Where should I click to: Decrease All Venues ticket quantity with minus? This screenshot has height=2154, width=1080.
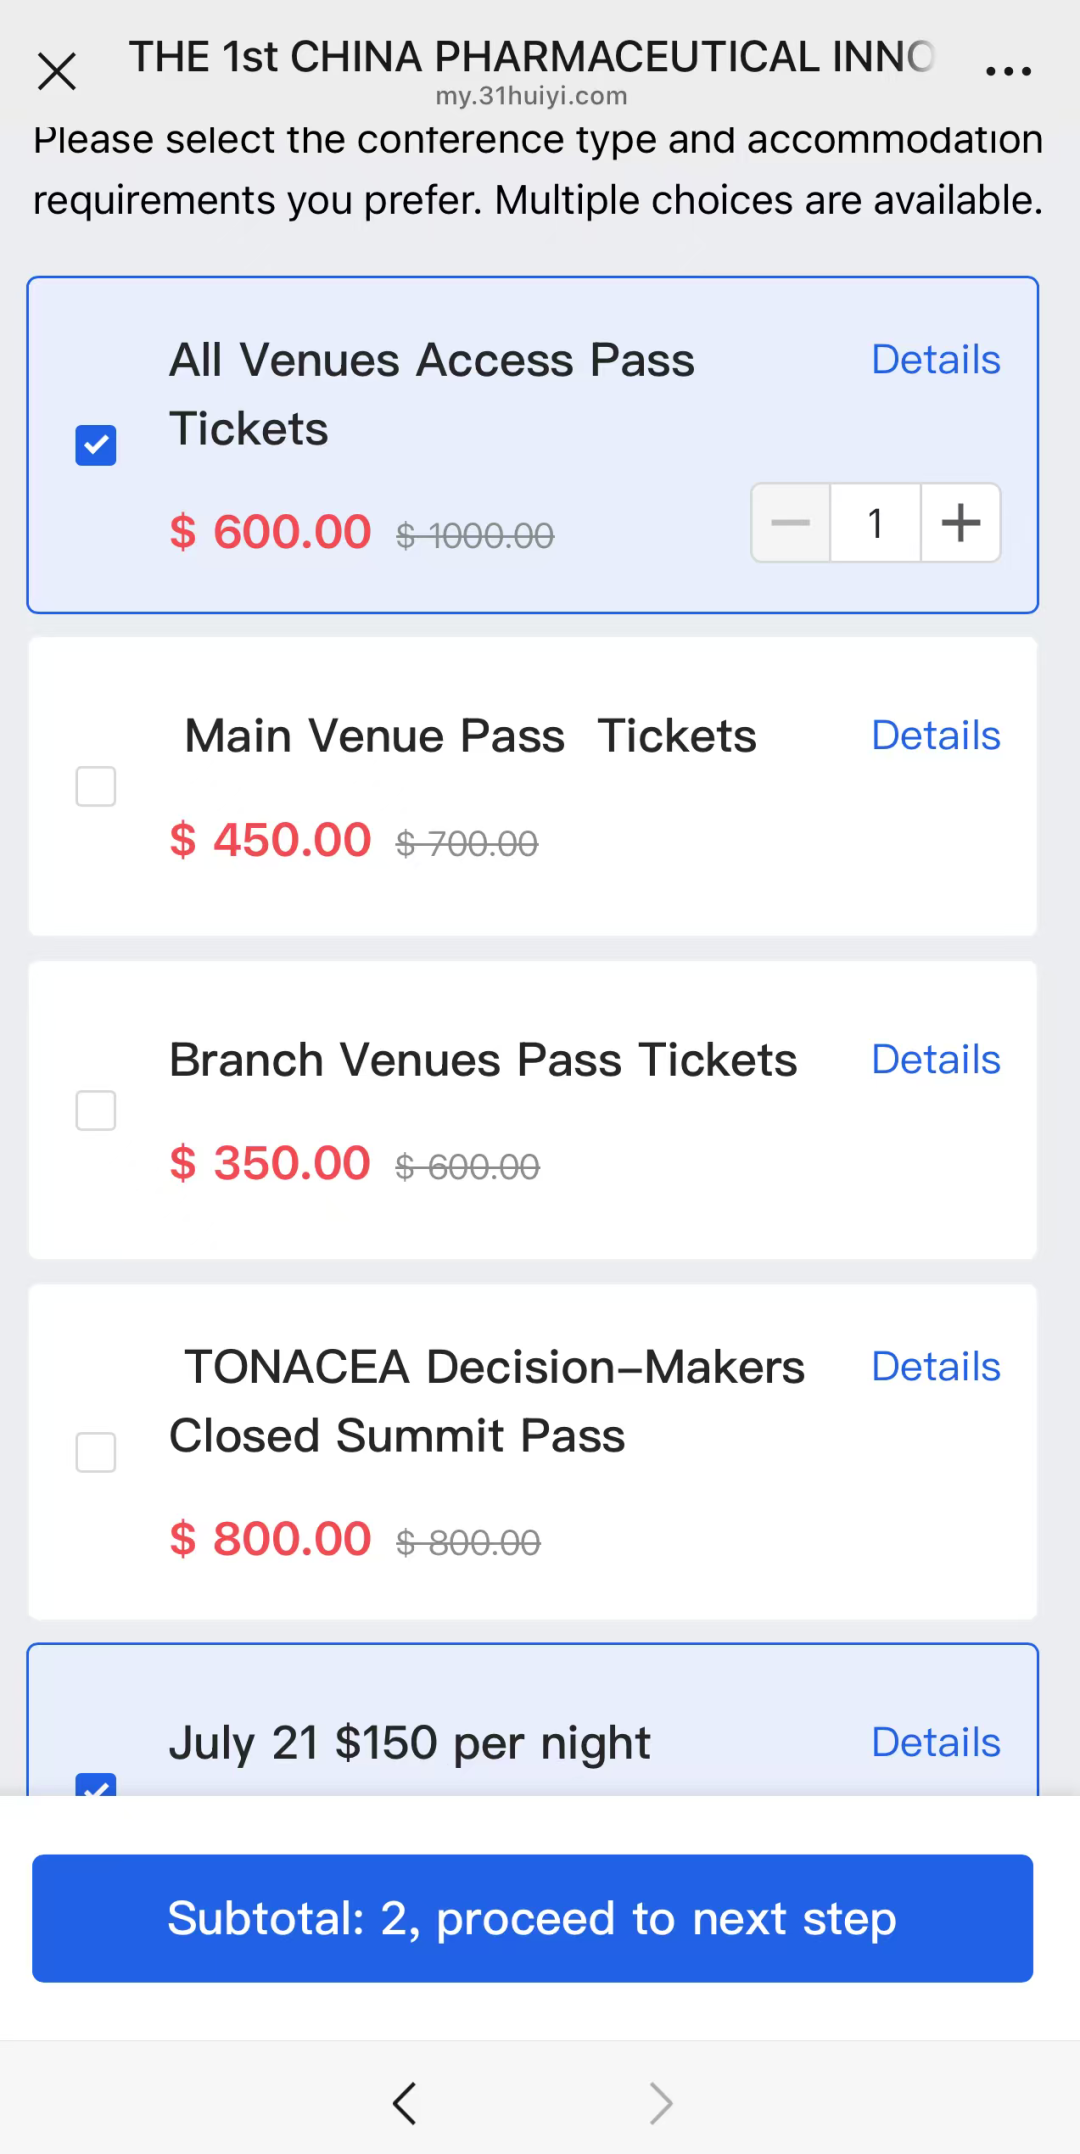point(791,523)
